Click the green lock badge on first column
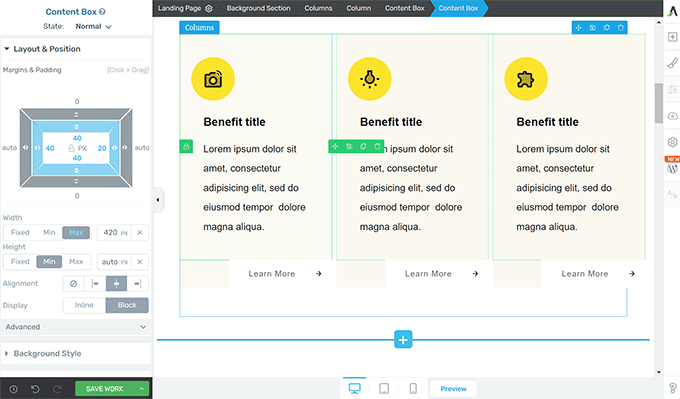This screenshot has height=399, width=680. point(186,147)
